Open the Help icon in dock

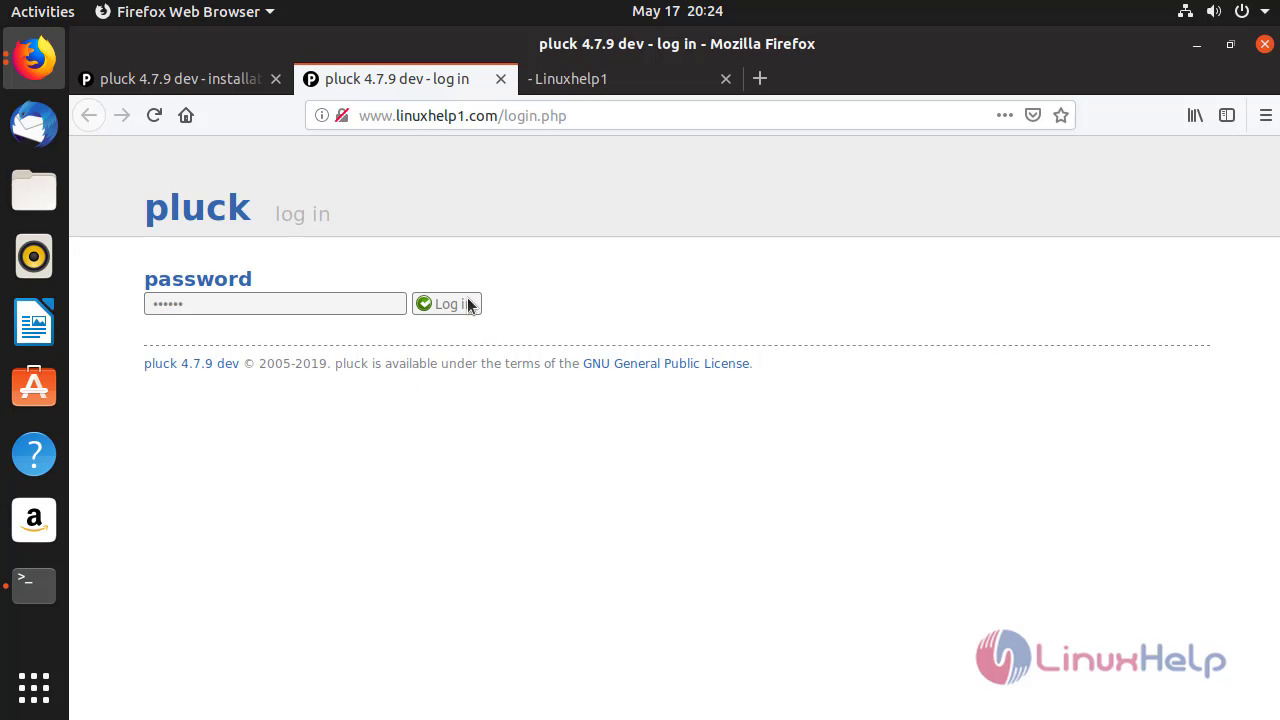pyautogui.click(x=34, y=454)
